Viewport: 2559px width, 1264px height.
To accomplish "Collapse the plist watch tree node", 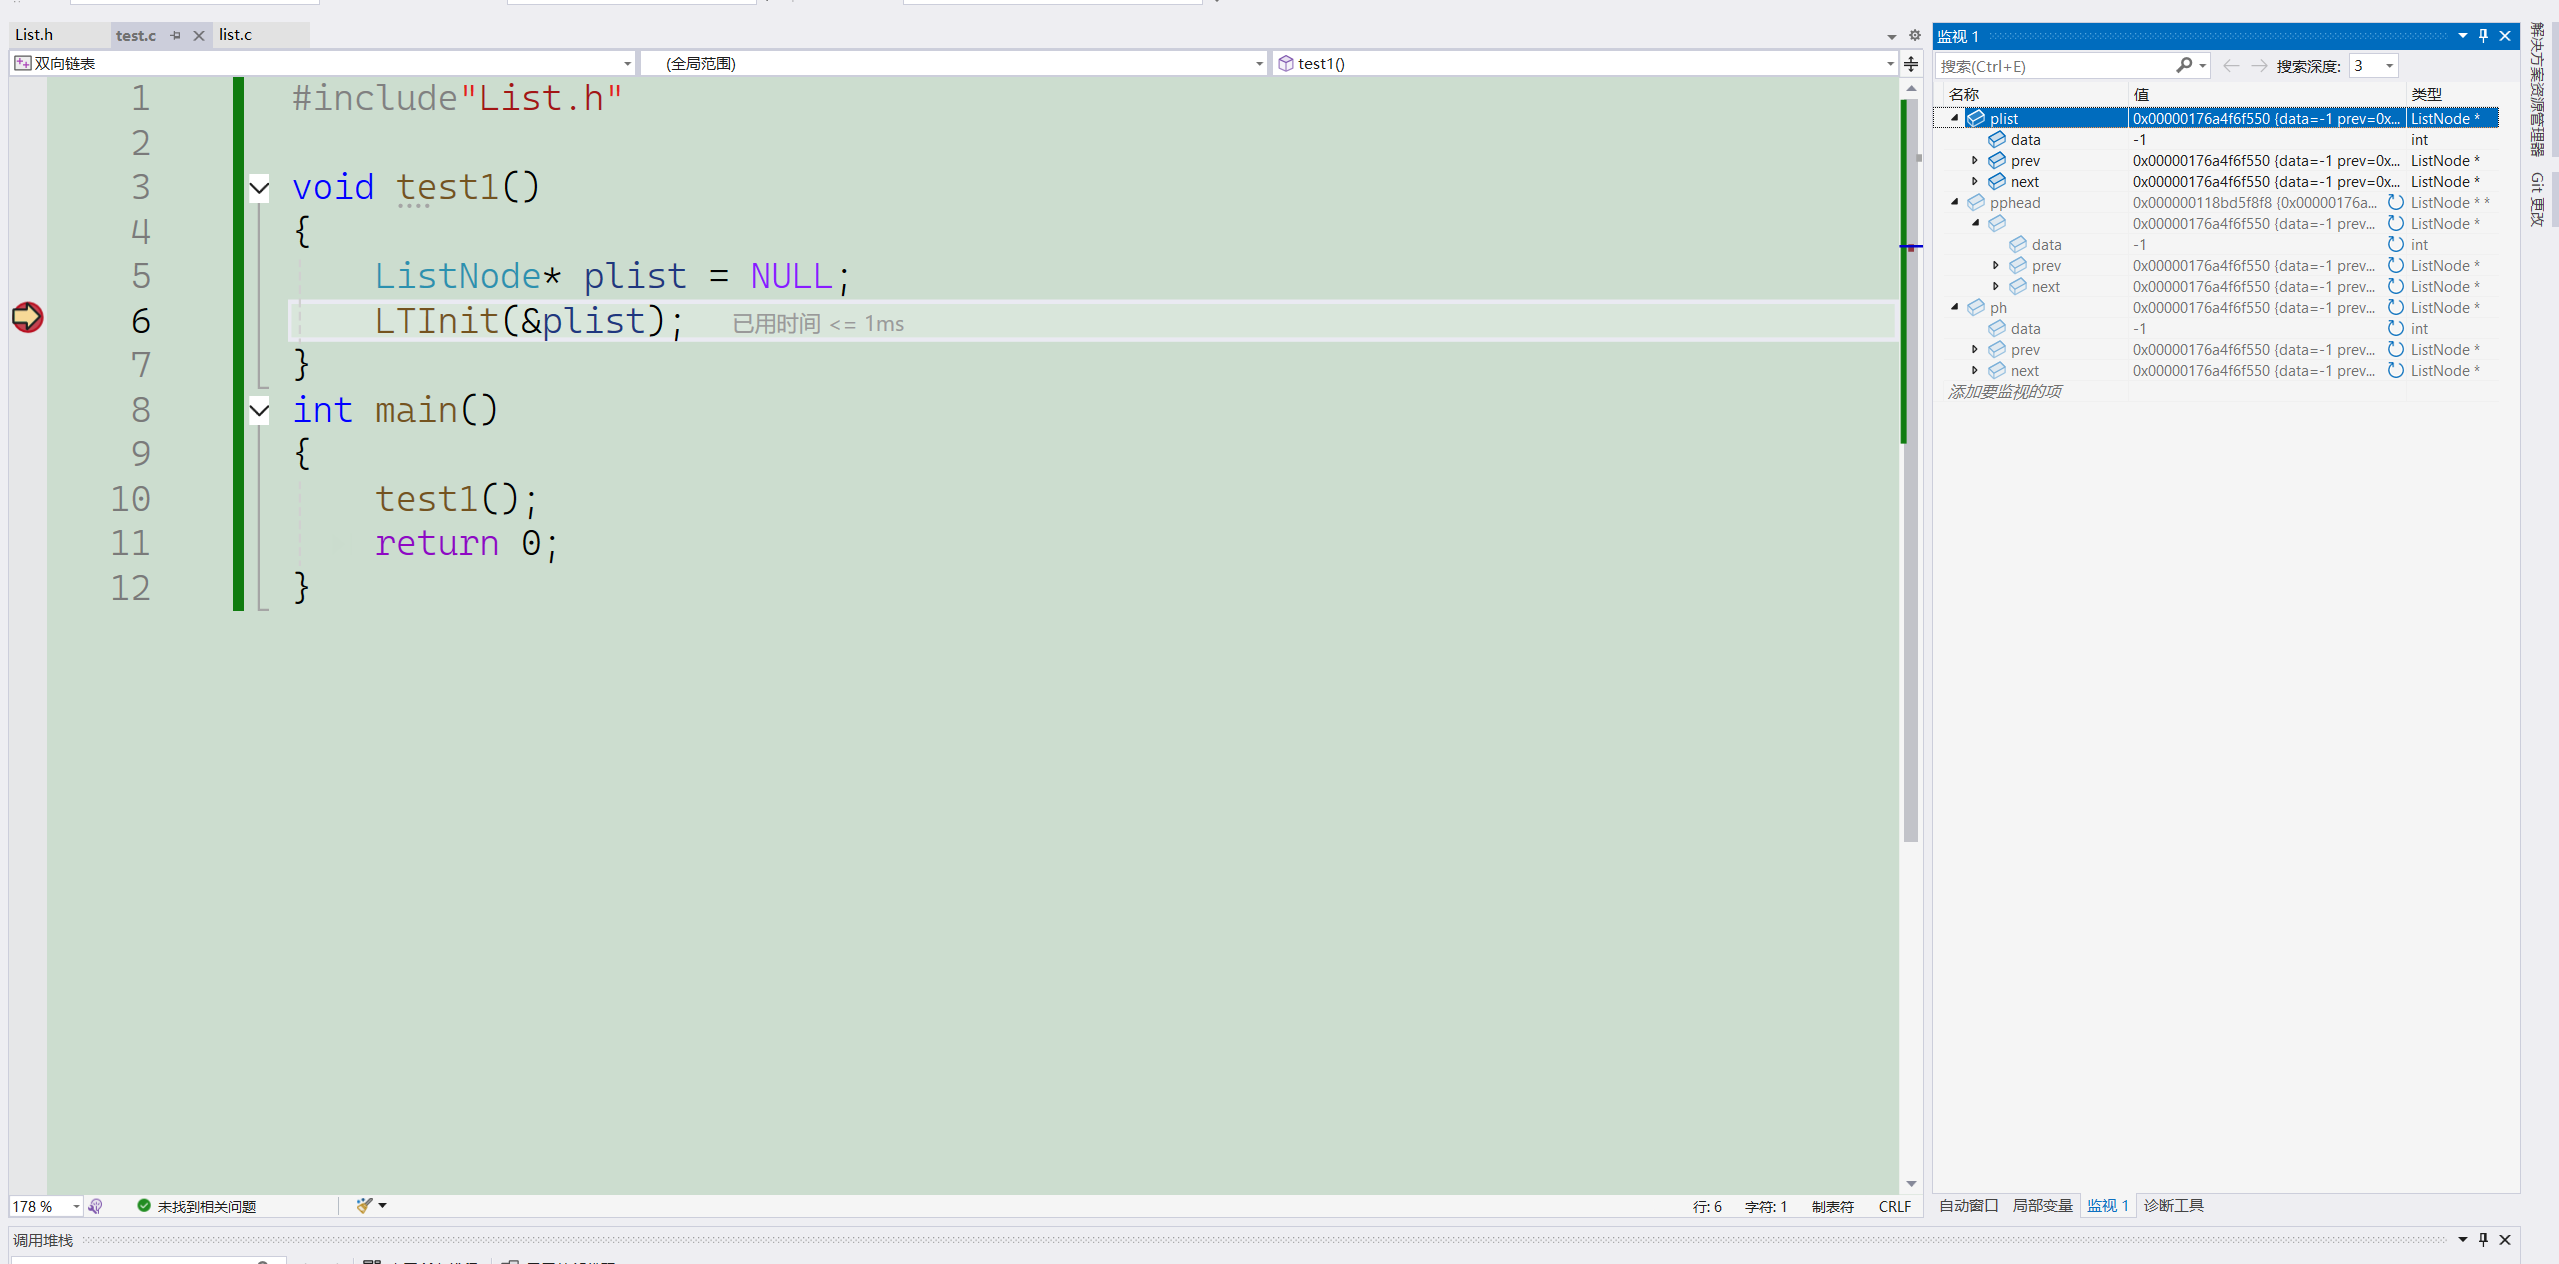I will (x=1954, y=118).
